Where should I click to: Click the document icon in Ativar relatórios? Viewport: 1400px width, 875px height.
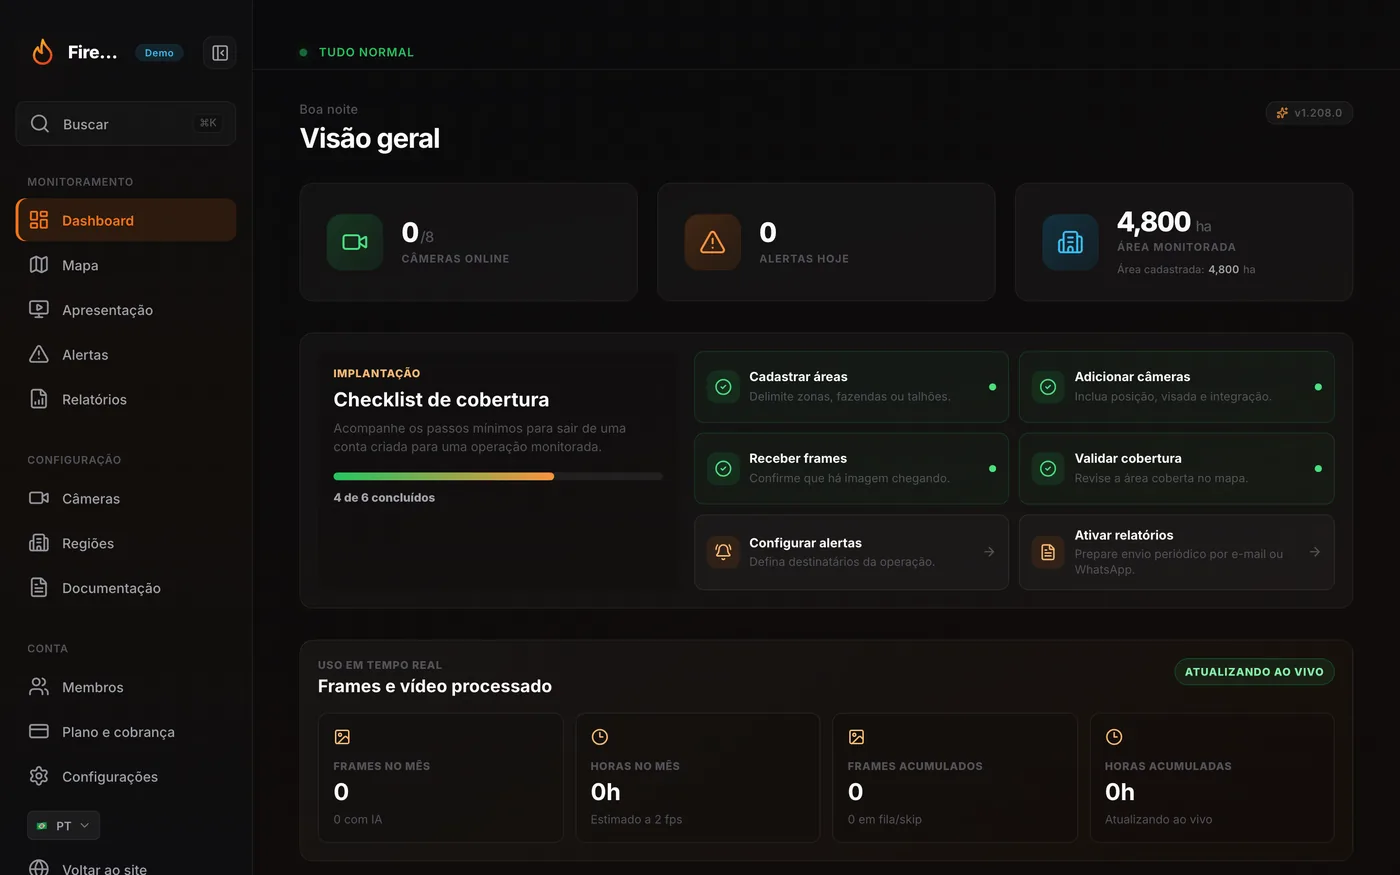click(x=1048, y=552)
